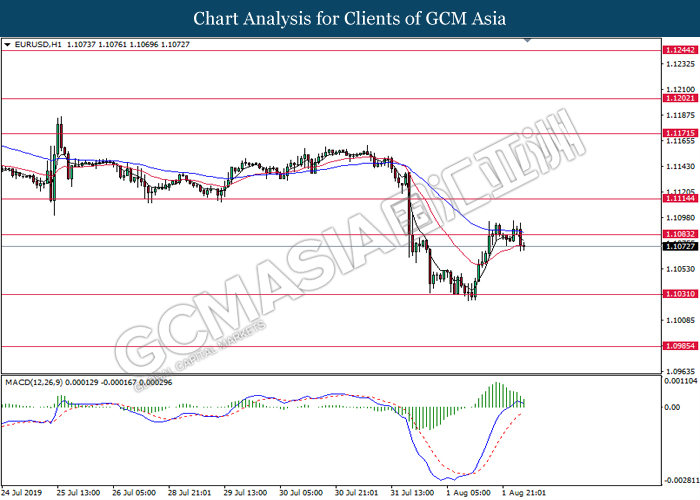The height and width of the screenshot is (500, 700).
Task: Select the 1.11144 red price level label
Action: (680, 199)
